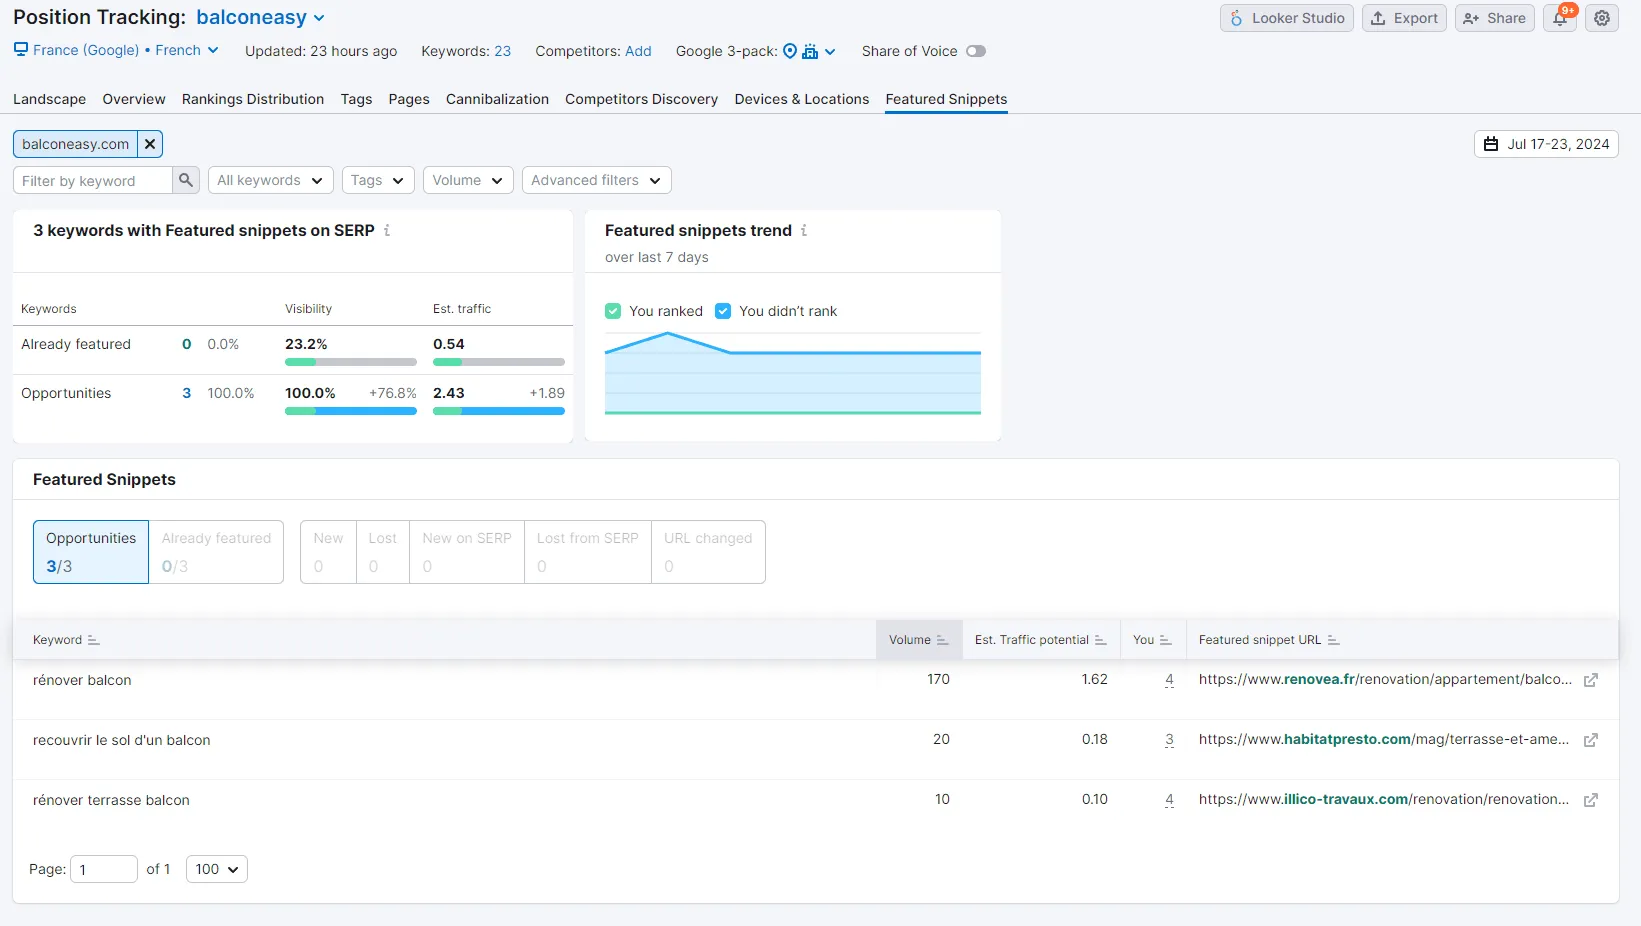
Task: Uncheck You didn't rank checkbox
Action: click(723, 311)
